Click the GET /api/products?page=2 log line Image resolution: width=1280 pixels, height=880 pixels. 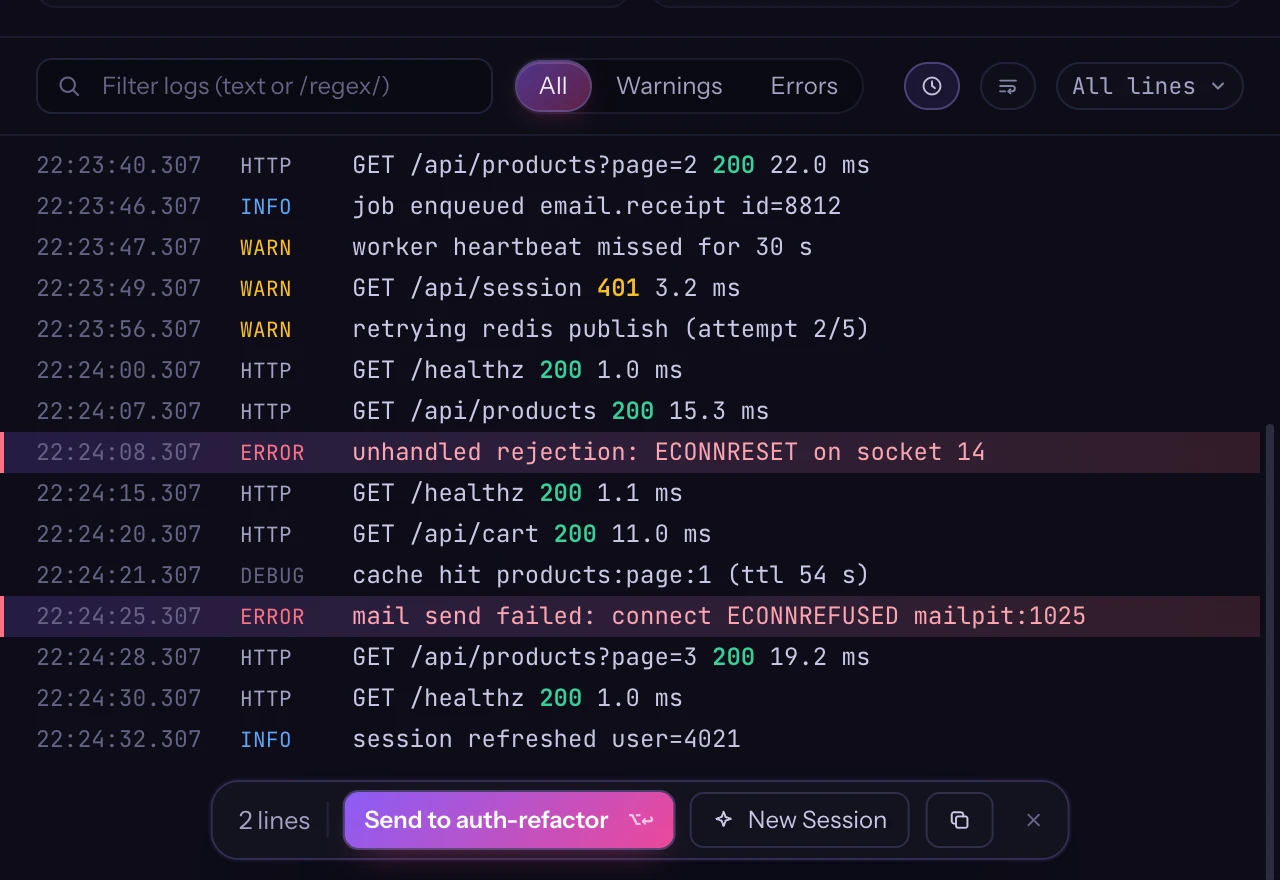point(632,165)
